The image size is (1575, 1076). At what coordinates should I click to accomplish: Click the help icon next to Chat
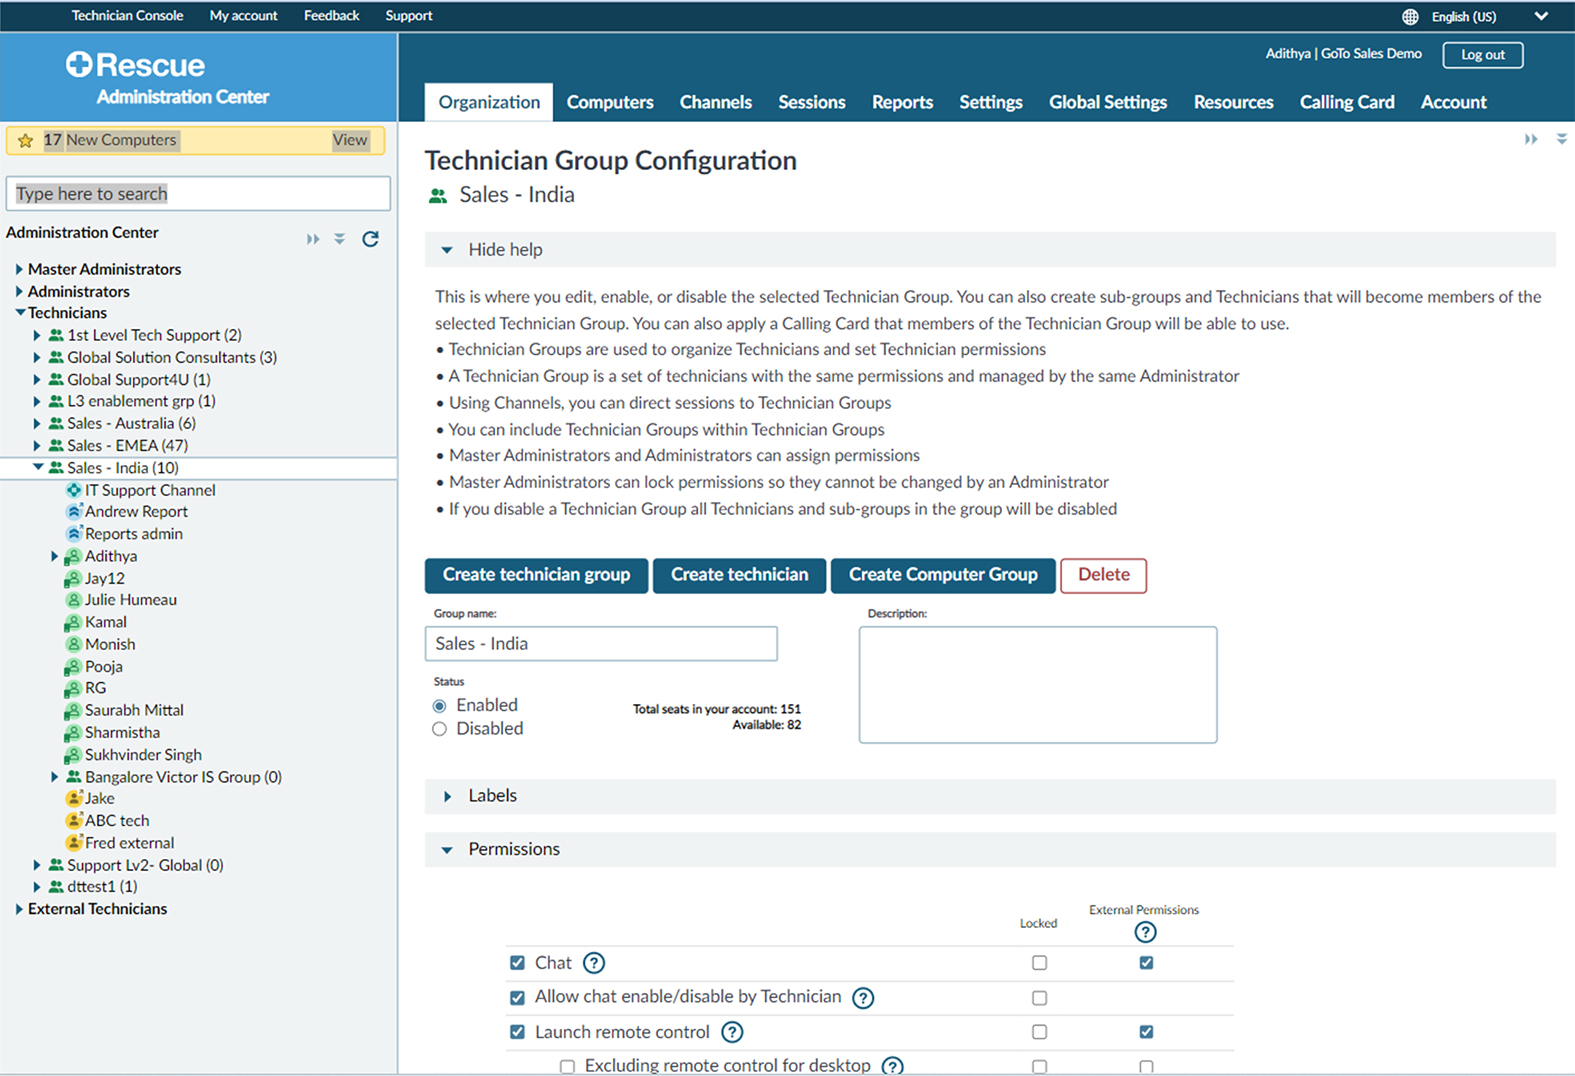594,963
